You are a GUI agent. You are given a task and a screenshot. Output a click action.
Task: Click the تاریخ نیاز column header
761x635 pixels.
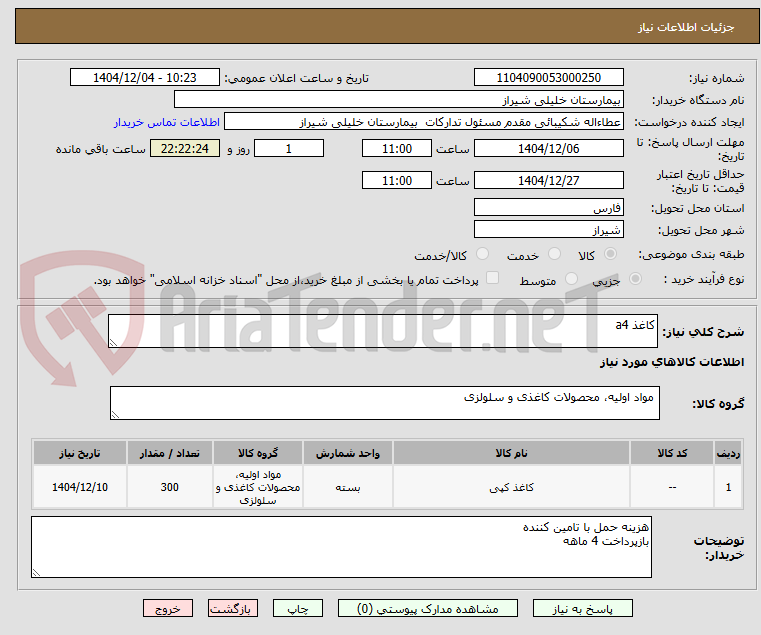(80, 453)
